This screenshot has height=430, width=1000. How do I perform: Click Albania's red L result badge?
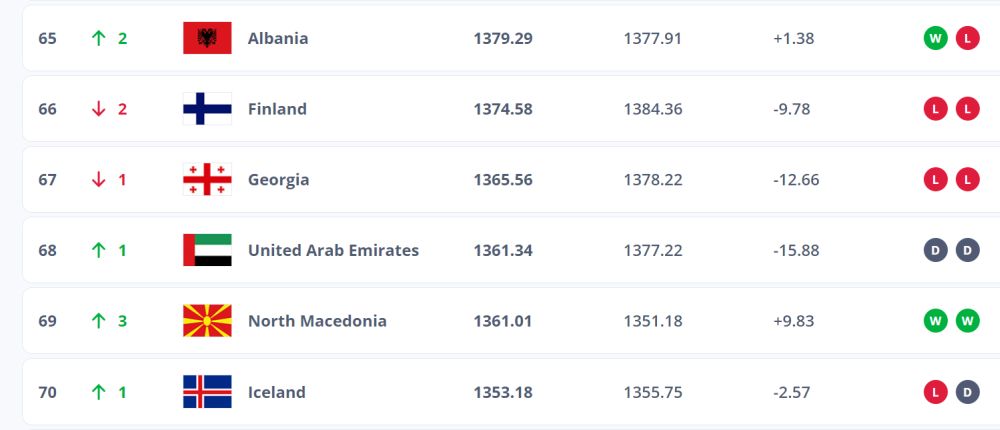click(967, 38)
